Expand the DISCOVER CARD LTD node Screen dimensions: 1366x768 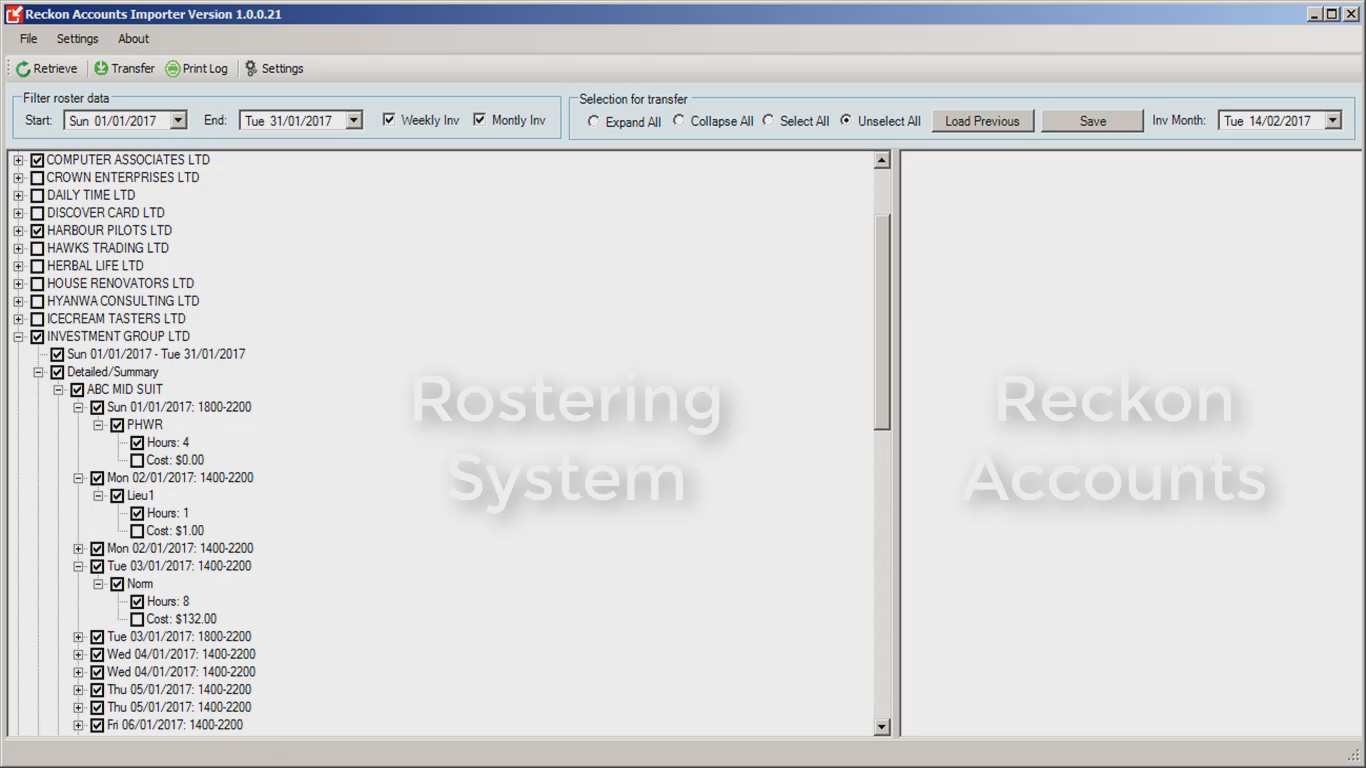[x=18, y=213]
